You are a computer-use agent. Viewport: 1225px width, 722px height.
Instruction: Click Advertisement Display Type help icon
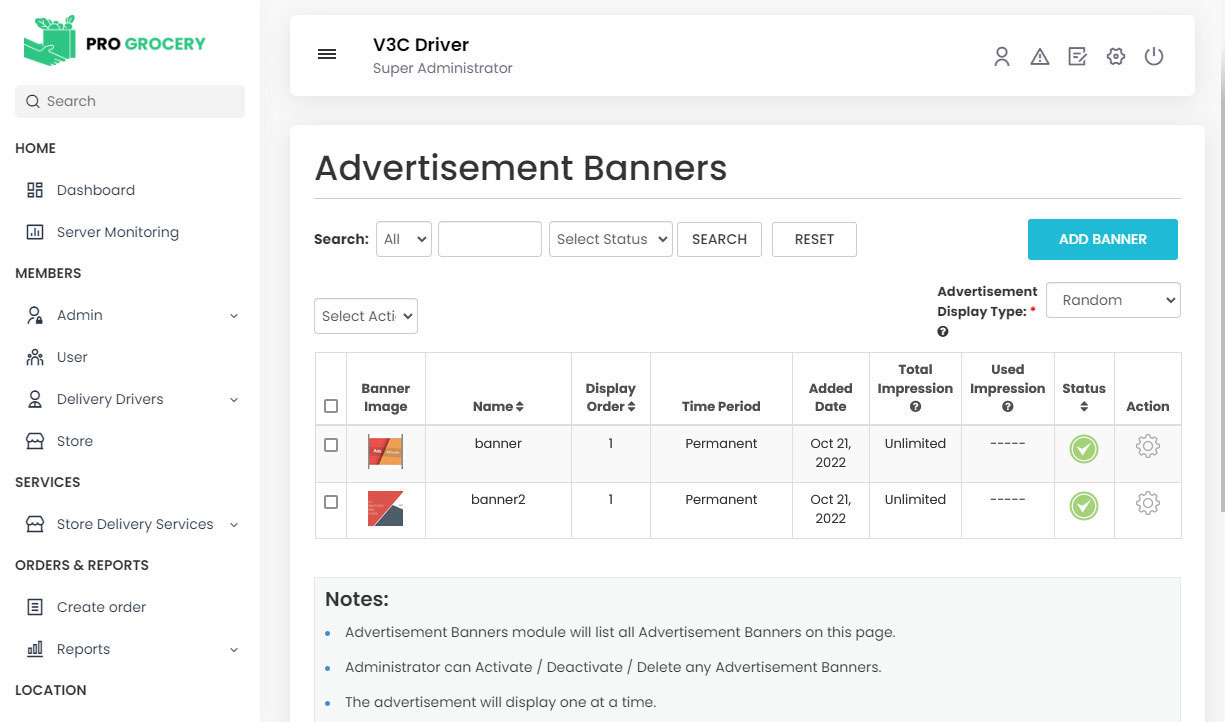click(x=943, y=332)
